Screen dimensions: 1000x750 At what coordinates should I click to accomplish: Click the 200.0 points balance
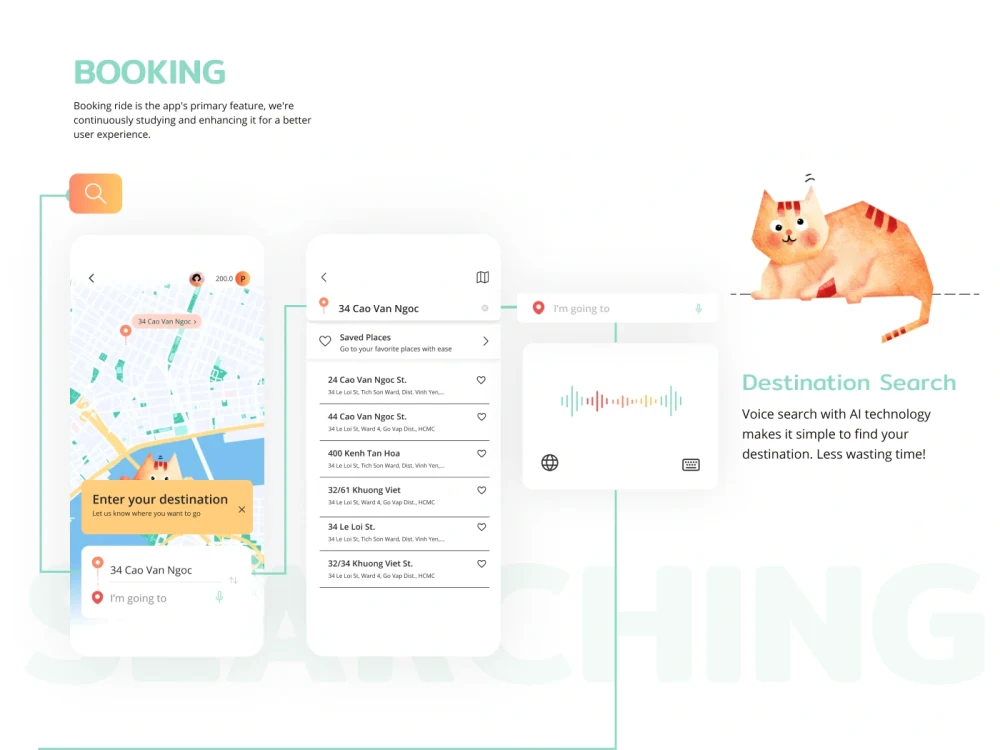tap(224, 279)
